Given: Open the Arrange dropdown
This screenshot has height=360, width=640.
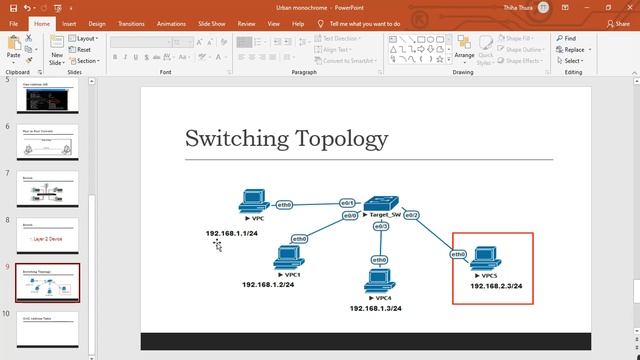Looking at the screenshot, I should (x=464, y=50).
